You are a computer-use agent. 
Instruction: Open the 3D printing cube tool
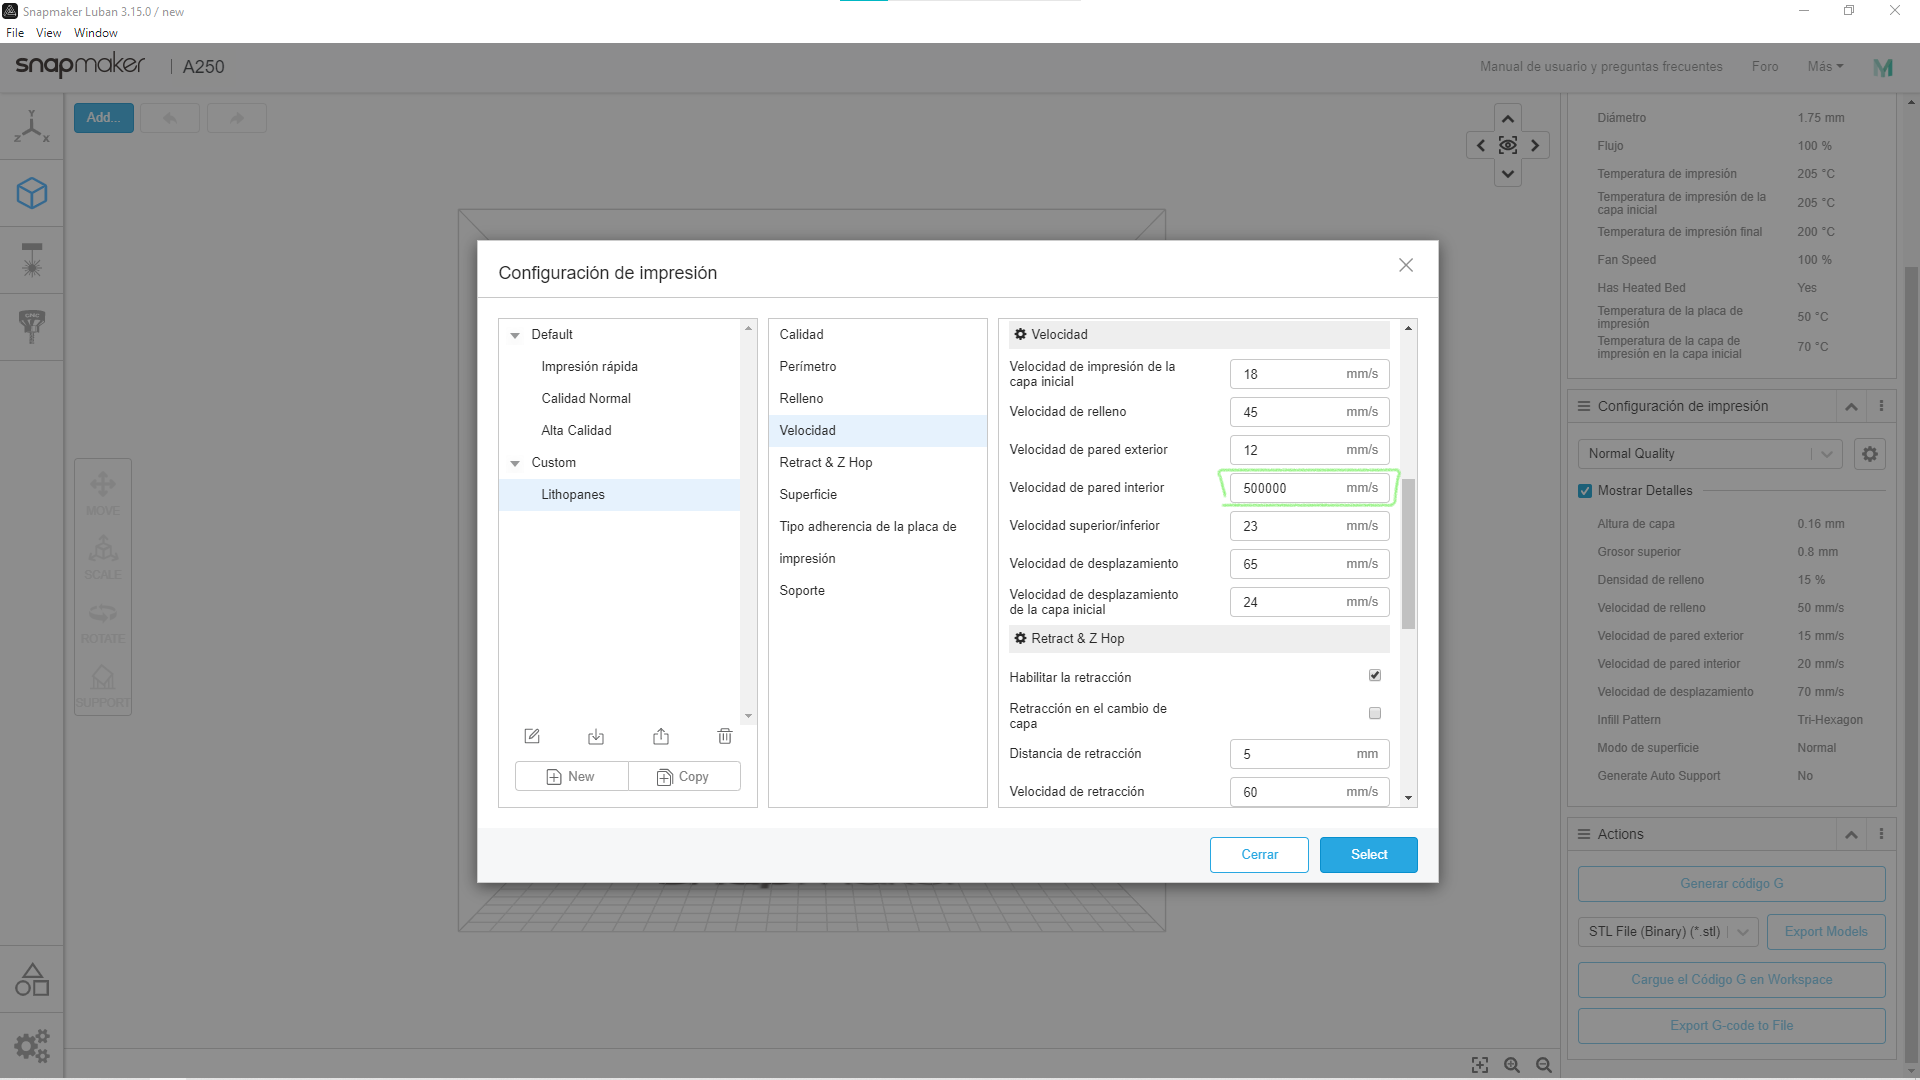[x=32, y=193]
